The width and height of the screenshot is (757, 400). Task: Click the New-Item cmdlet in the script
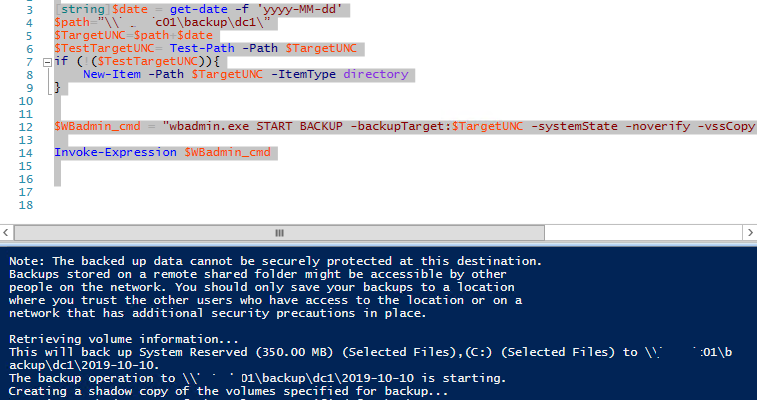(x=111, y=74)
